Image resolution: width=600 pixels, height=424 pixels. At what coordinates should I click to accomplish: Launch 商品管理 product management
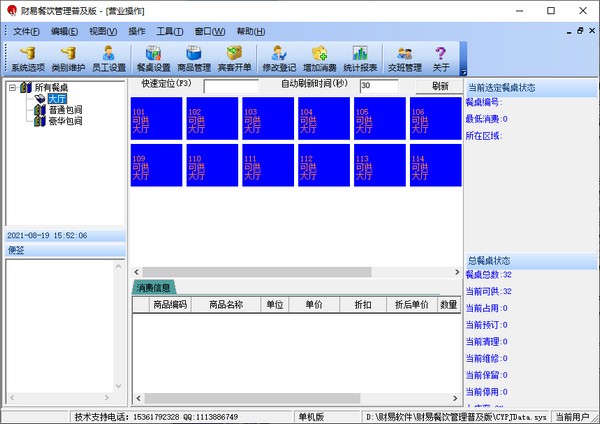(194, 58)
